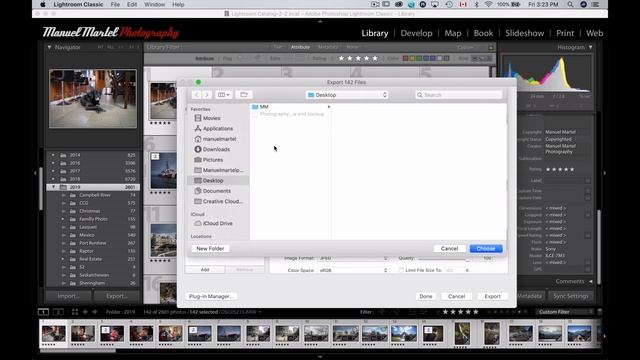Switch to the Slideshow module
640x360 pixels.
click(x=524, y=33)
